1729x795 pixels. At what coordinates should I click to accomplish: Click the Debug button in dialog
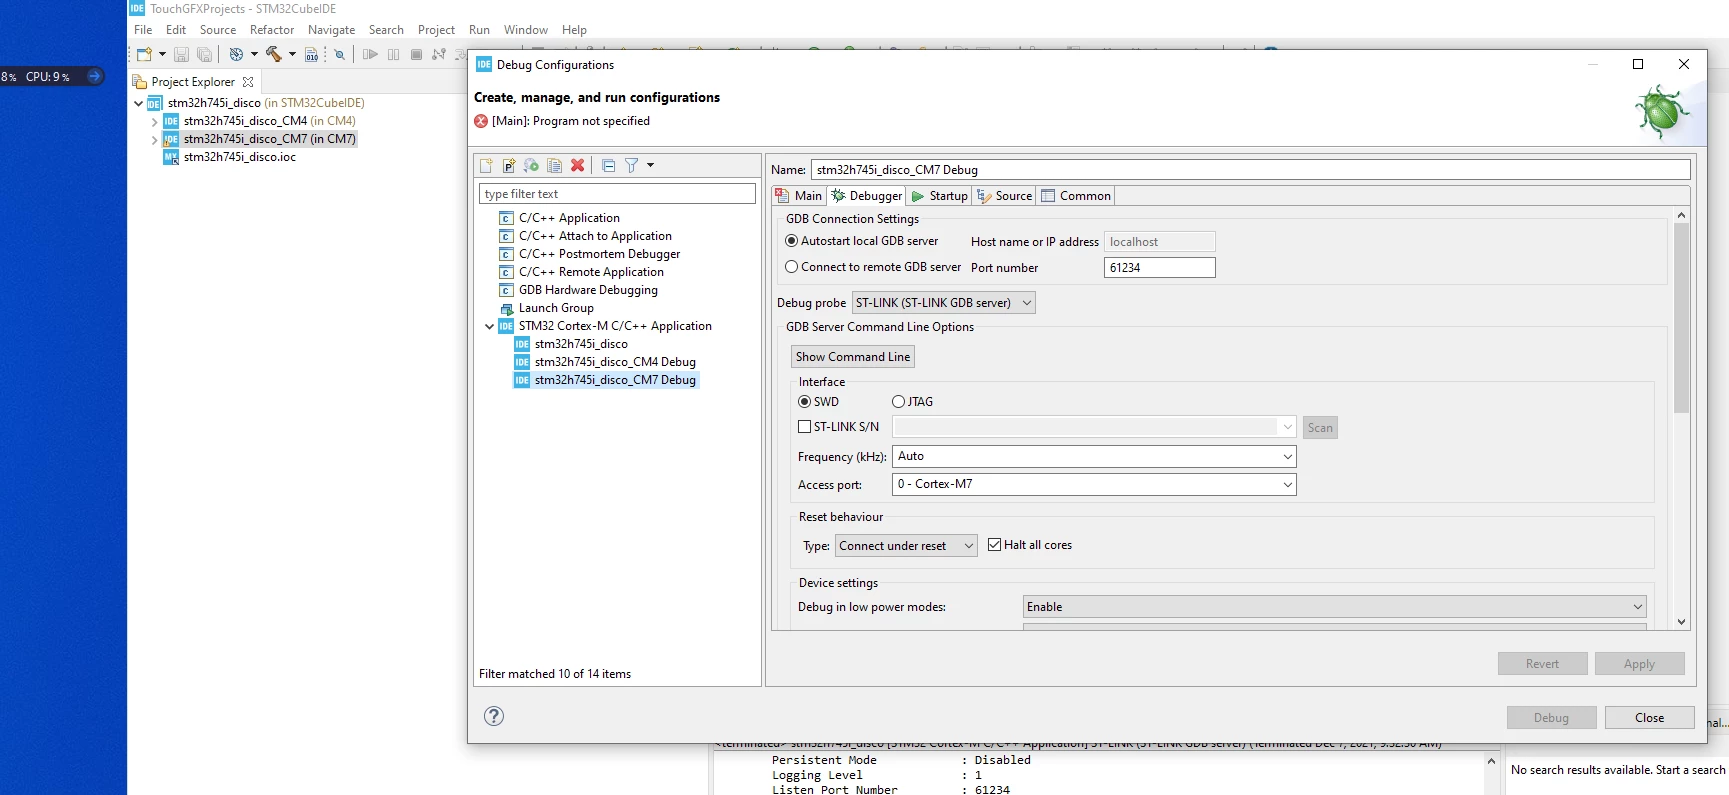click(1551, 718)
